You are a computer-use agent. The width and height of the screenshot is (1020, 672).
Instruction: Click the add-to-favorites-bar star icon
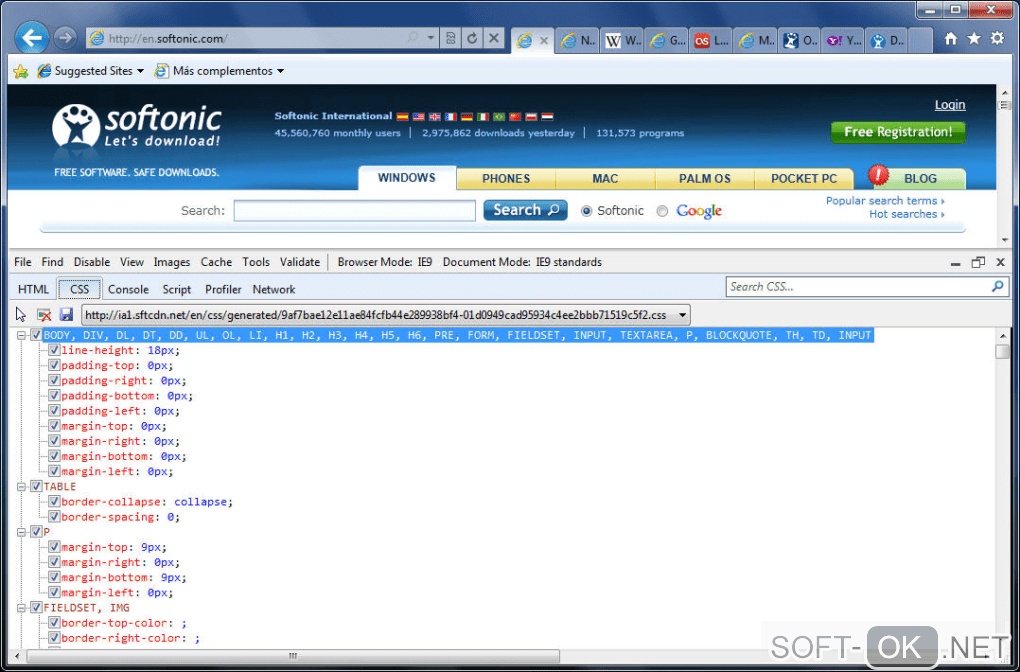21,71
